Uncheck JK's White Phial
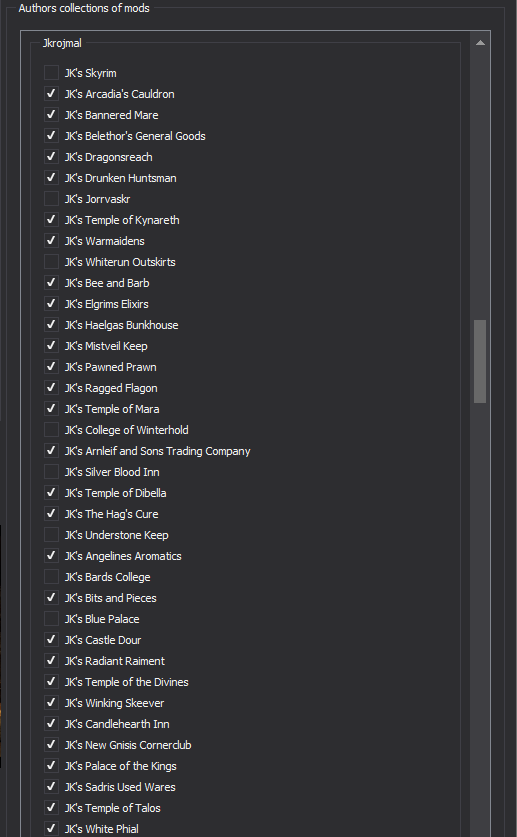The width and height of the screenshot is (517, 837). (51, 828)
